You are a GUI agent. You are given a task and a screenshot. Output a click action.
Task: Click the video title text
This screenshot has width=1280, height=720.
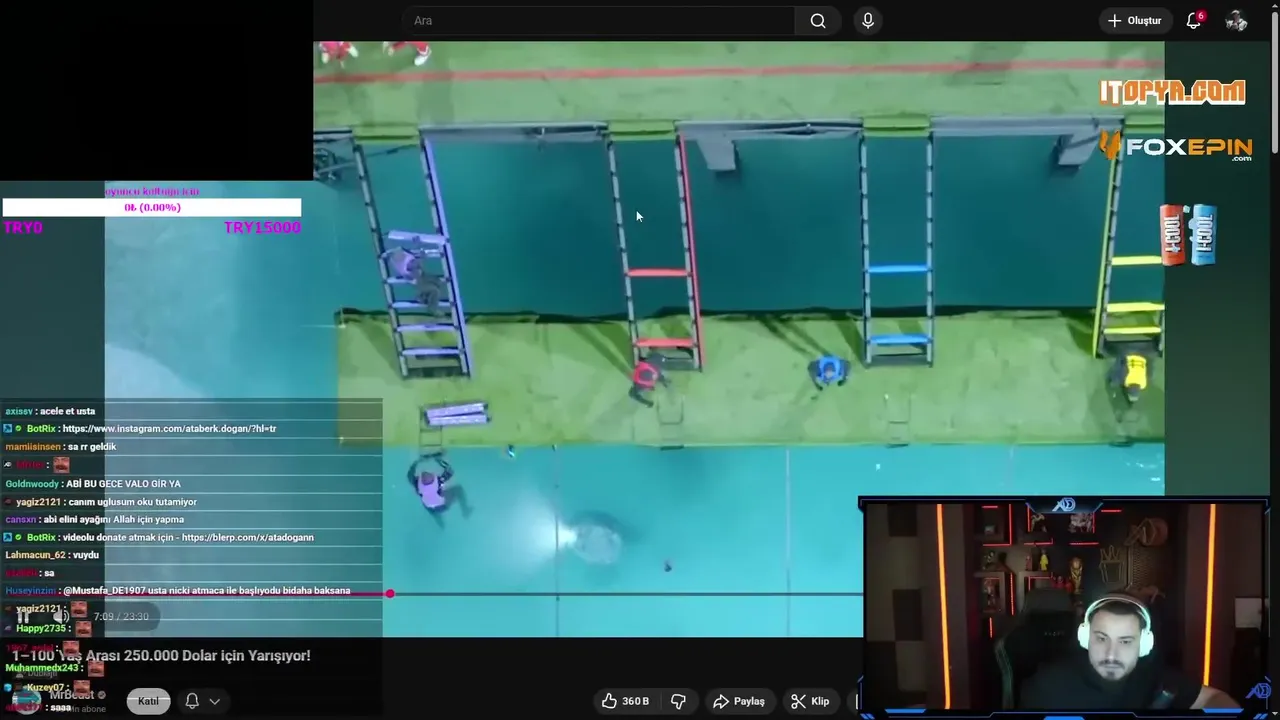[x=161, y=656]
